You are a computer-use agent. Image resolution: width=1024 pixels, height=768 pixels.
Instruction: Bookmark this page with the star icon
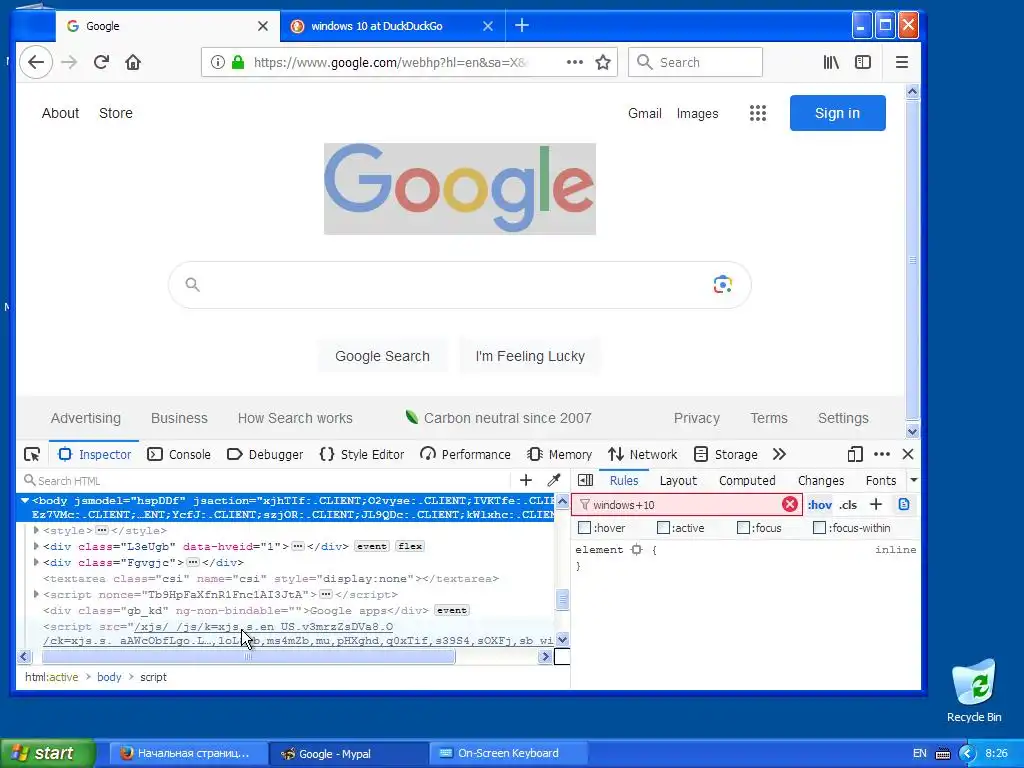coord(603,62)
